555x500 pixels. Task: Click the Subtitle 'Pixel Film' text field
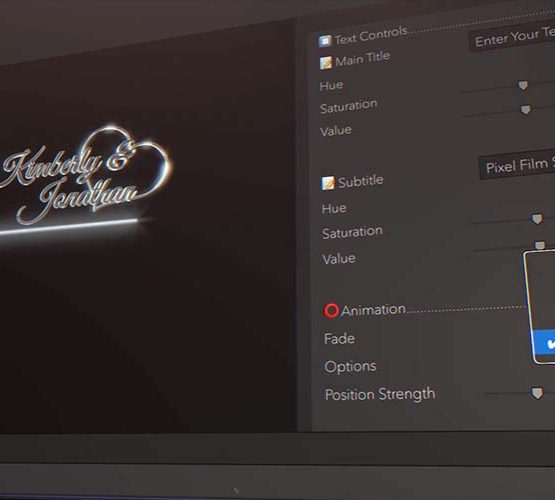pos(517,166)
